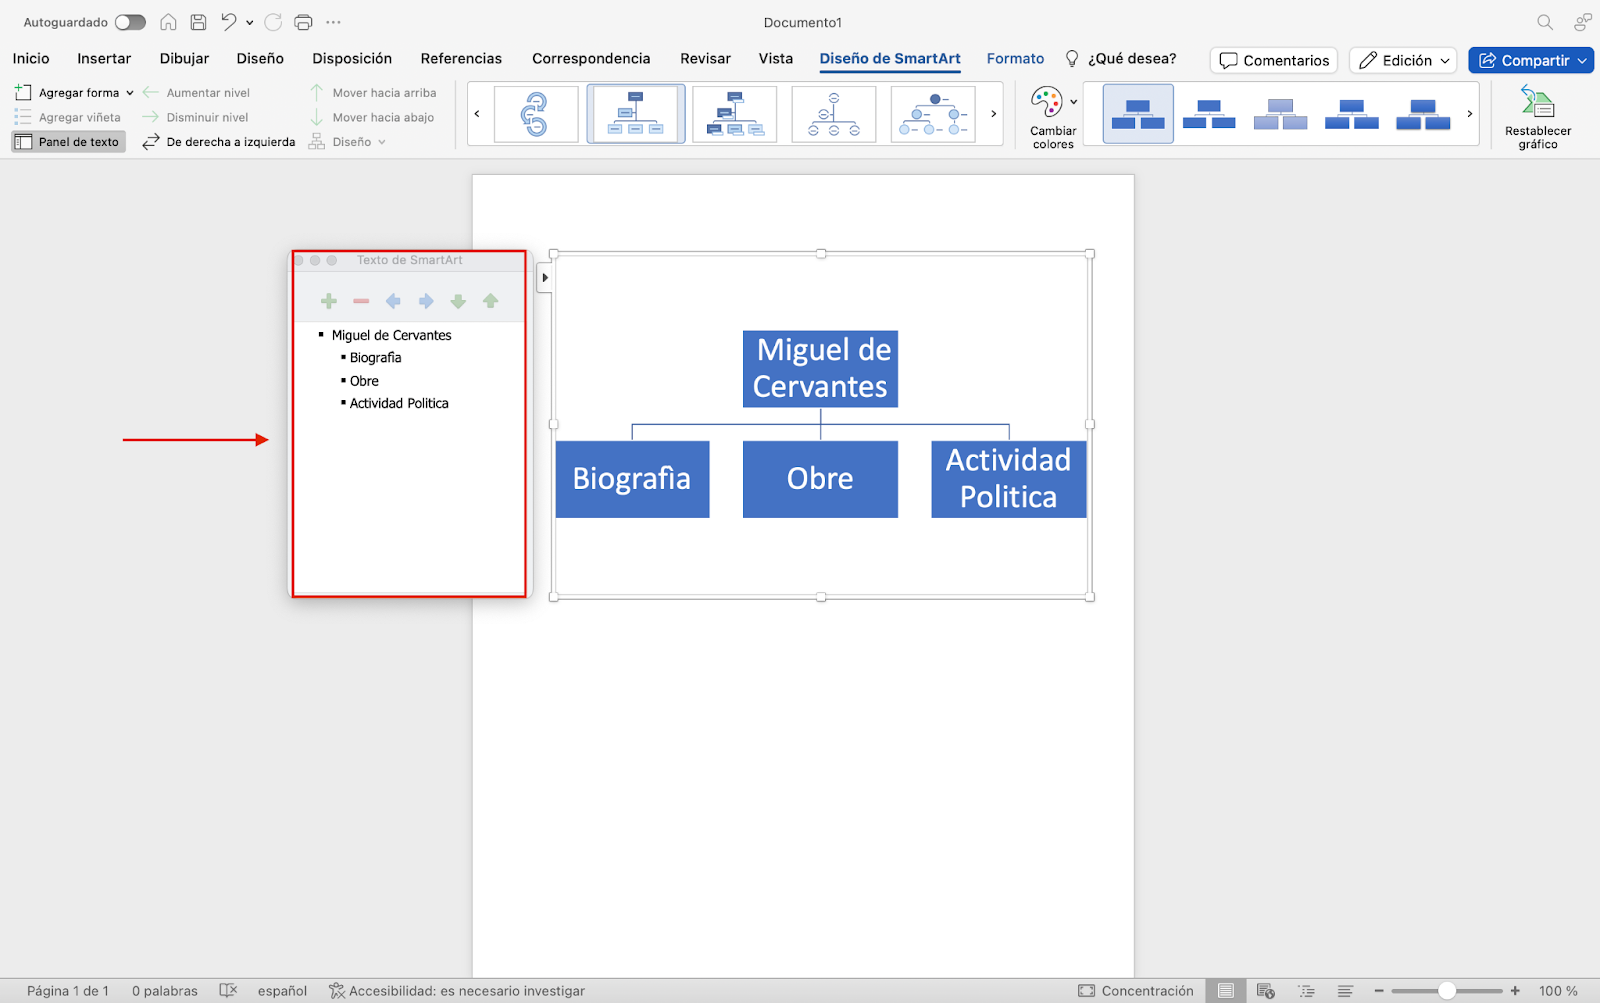
Task: Click the green plus in text pane
Action: pyautogui.click(x=329, y=301)
